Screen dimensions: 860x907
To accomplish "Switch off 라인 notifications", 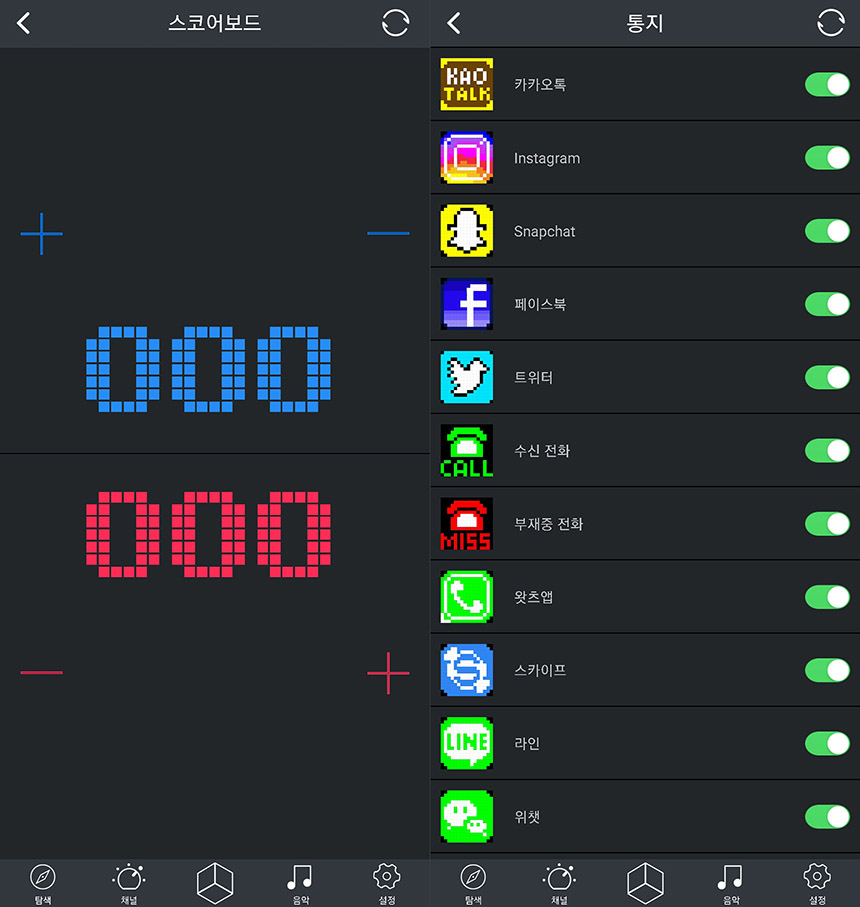I will (x=827, y=743).
